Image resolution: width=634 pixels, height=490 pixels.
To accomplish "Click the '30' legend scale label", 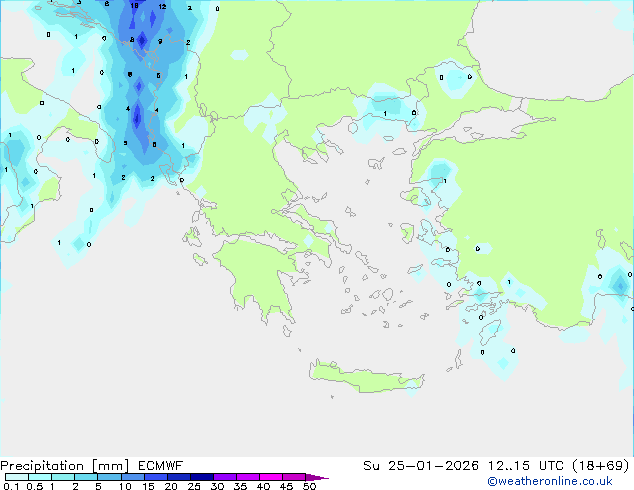I will tap(217, 486).
